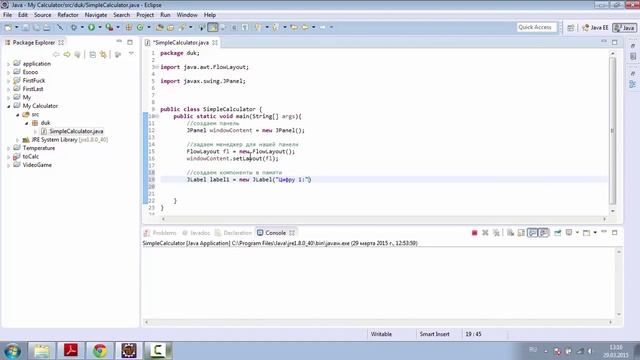This screenshot has width=640, height=360.
Task: Select the Java perspective button
Action: click(x=624, y=27)
